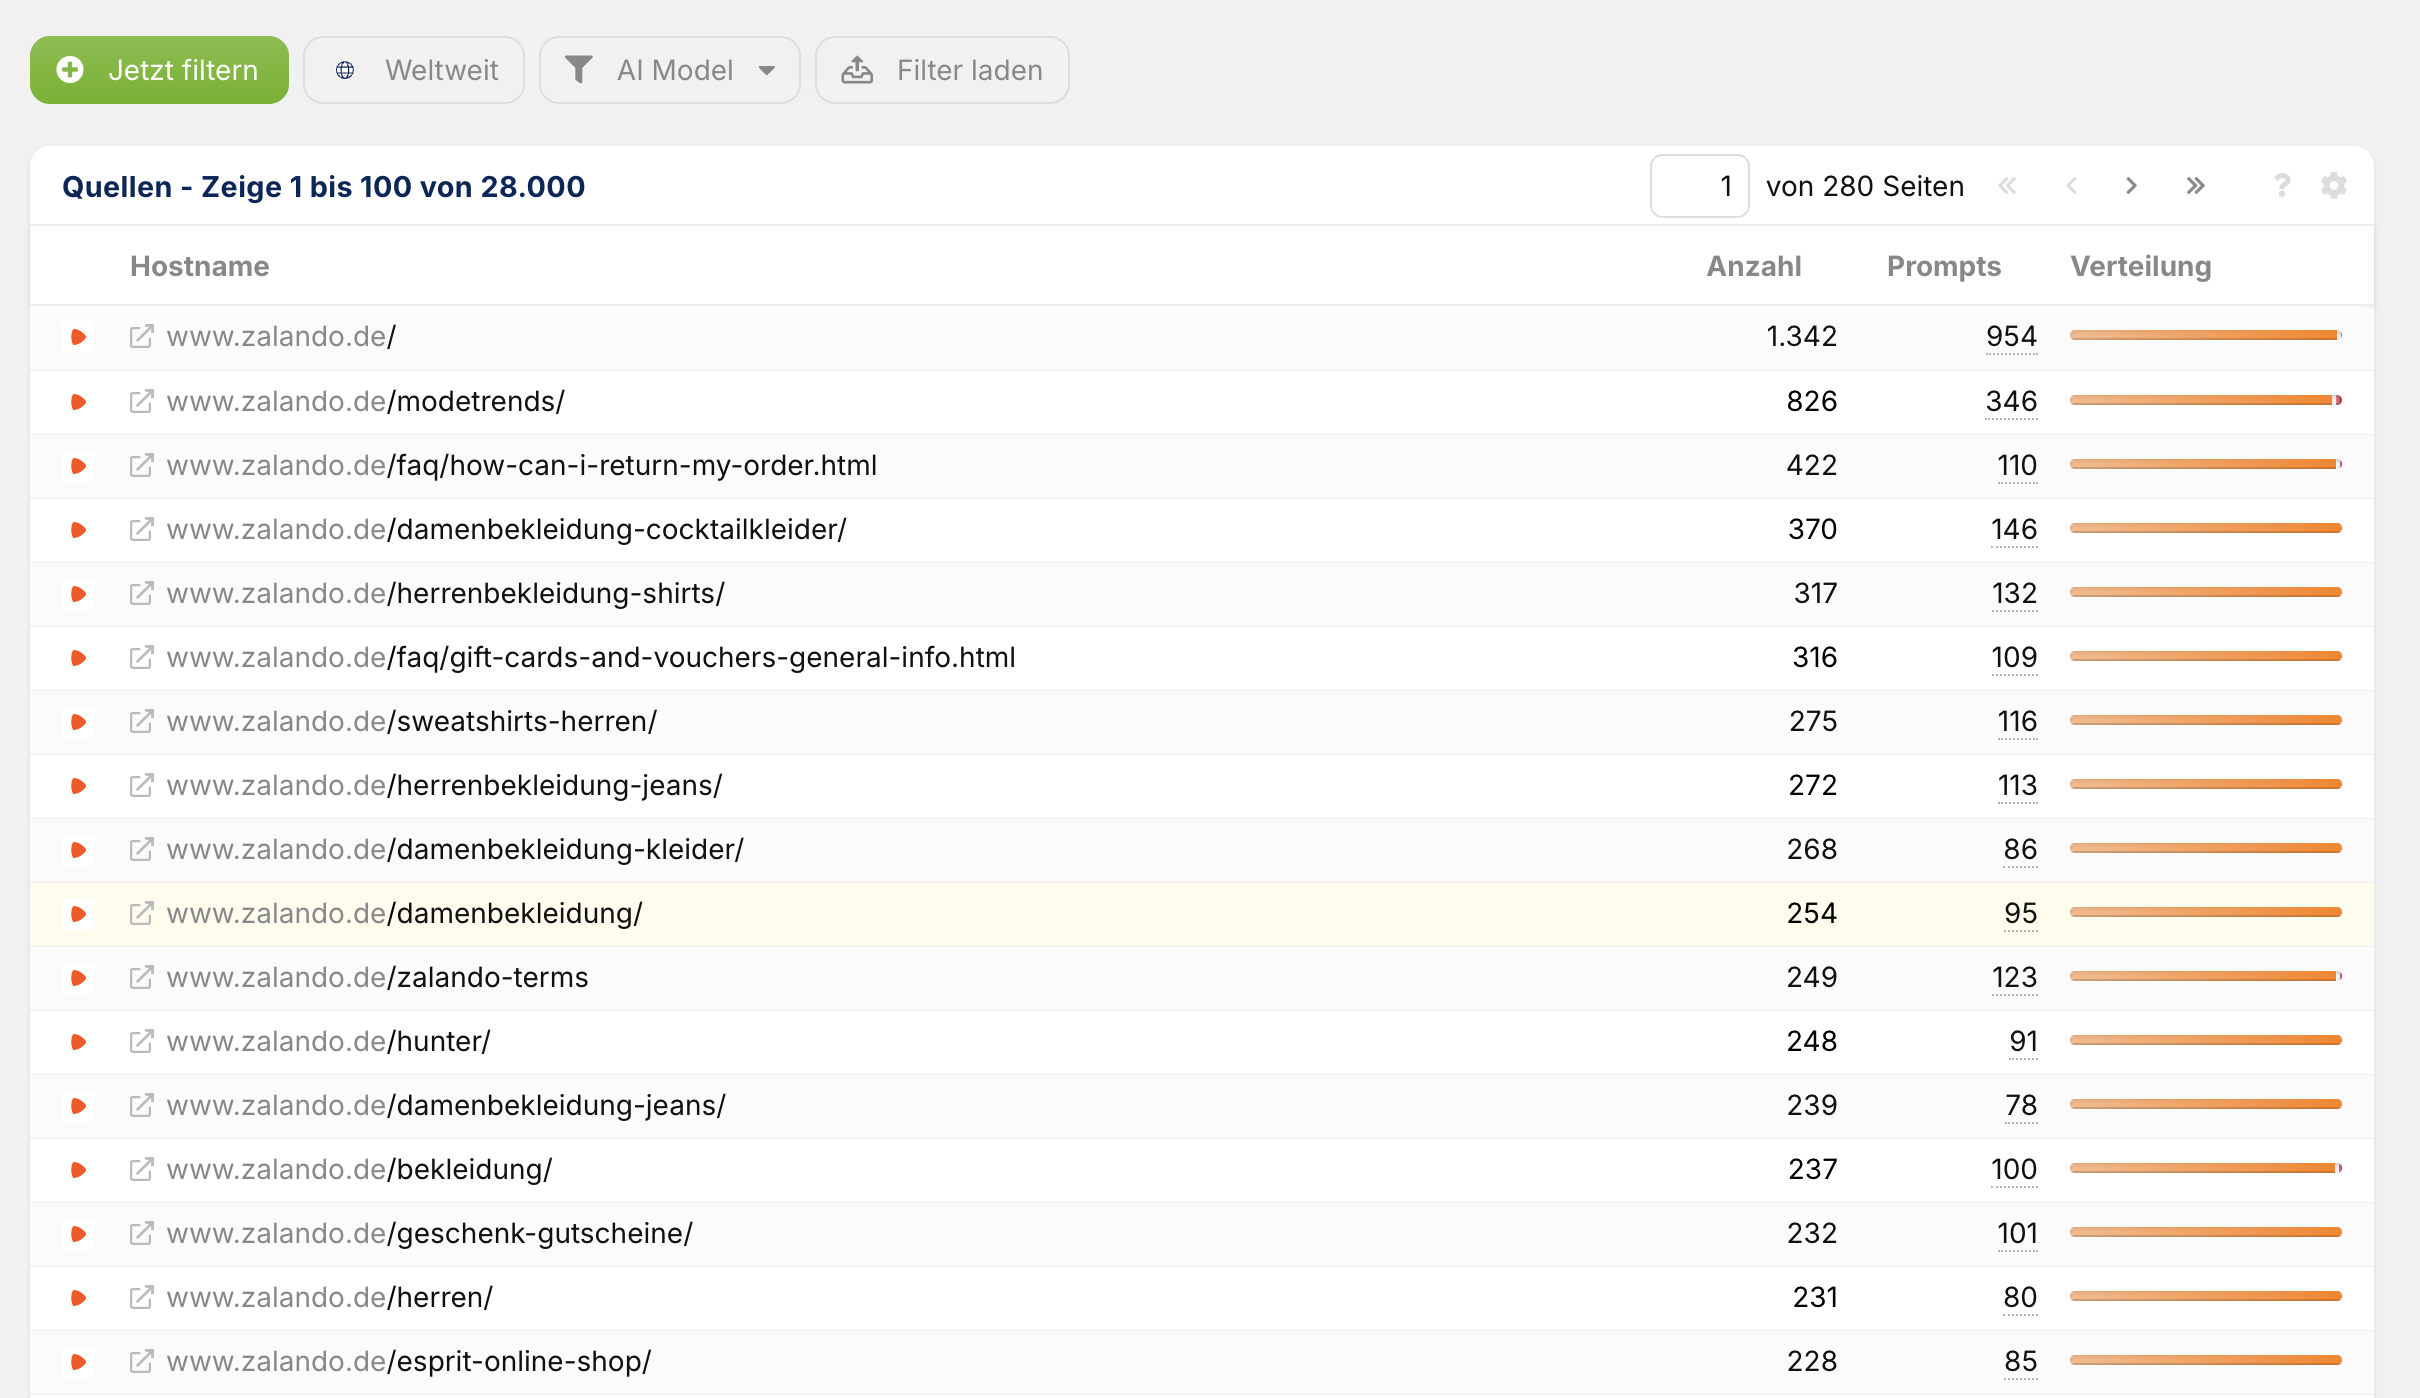This screenshot has width=2420, height=1398.
Task: Click the table help question mark icon
Action: coord(2281,186)
